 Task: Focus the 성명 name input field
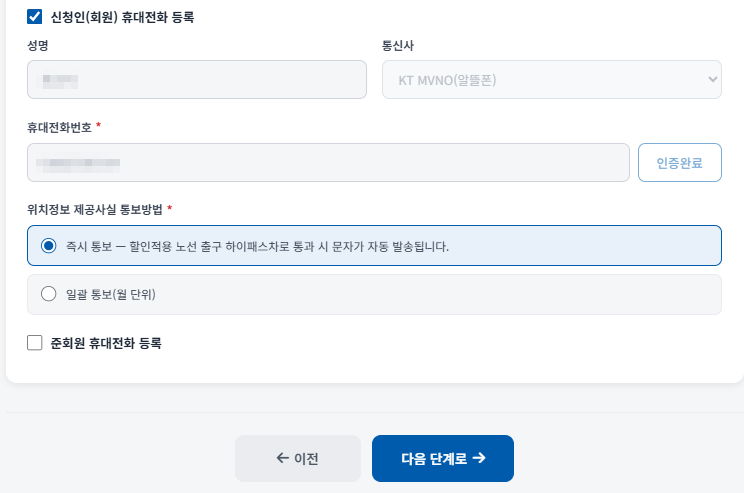(197, 80)
